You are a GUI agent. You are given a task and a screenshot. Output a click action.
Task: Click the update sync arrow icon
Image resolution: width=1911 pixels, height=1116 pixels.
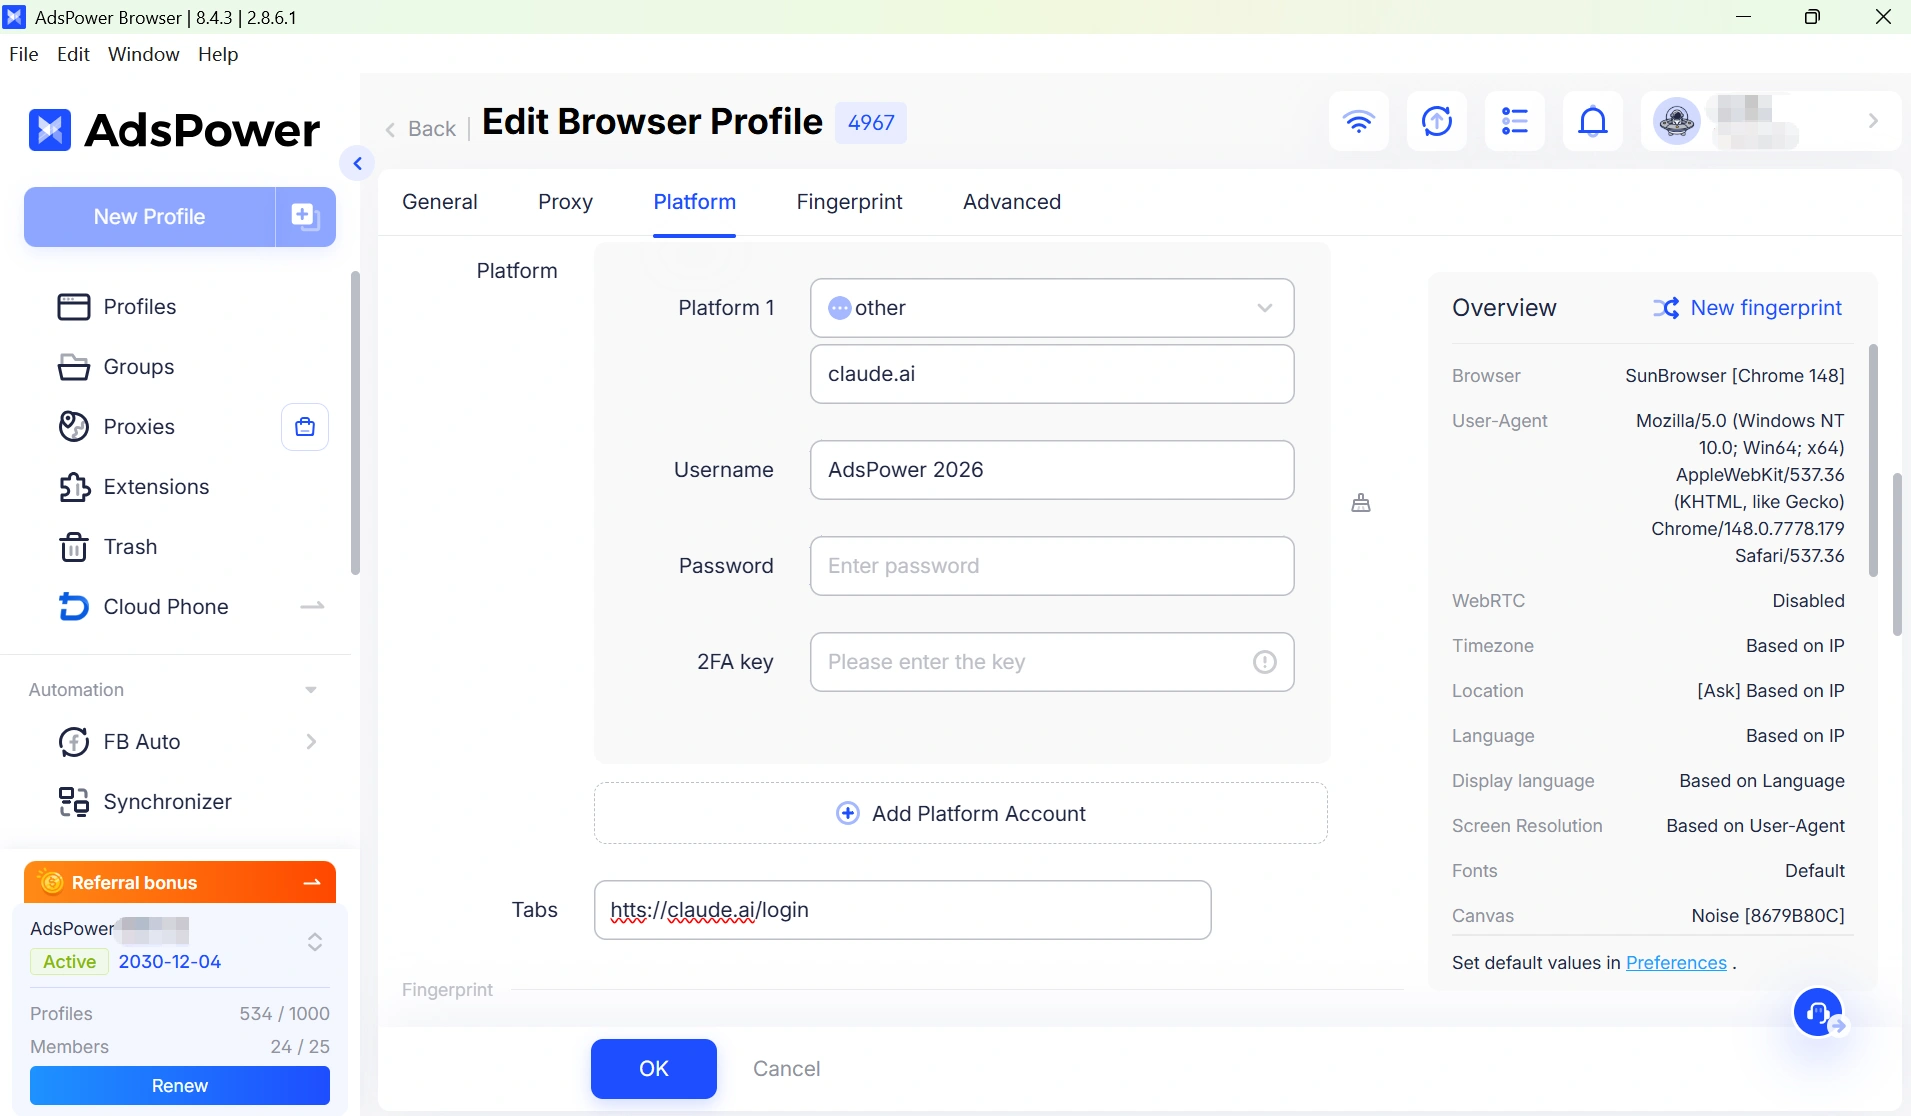(1436, 121)
